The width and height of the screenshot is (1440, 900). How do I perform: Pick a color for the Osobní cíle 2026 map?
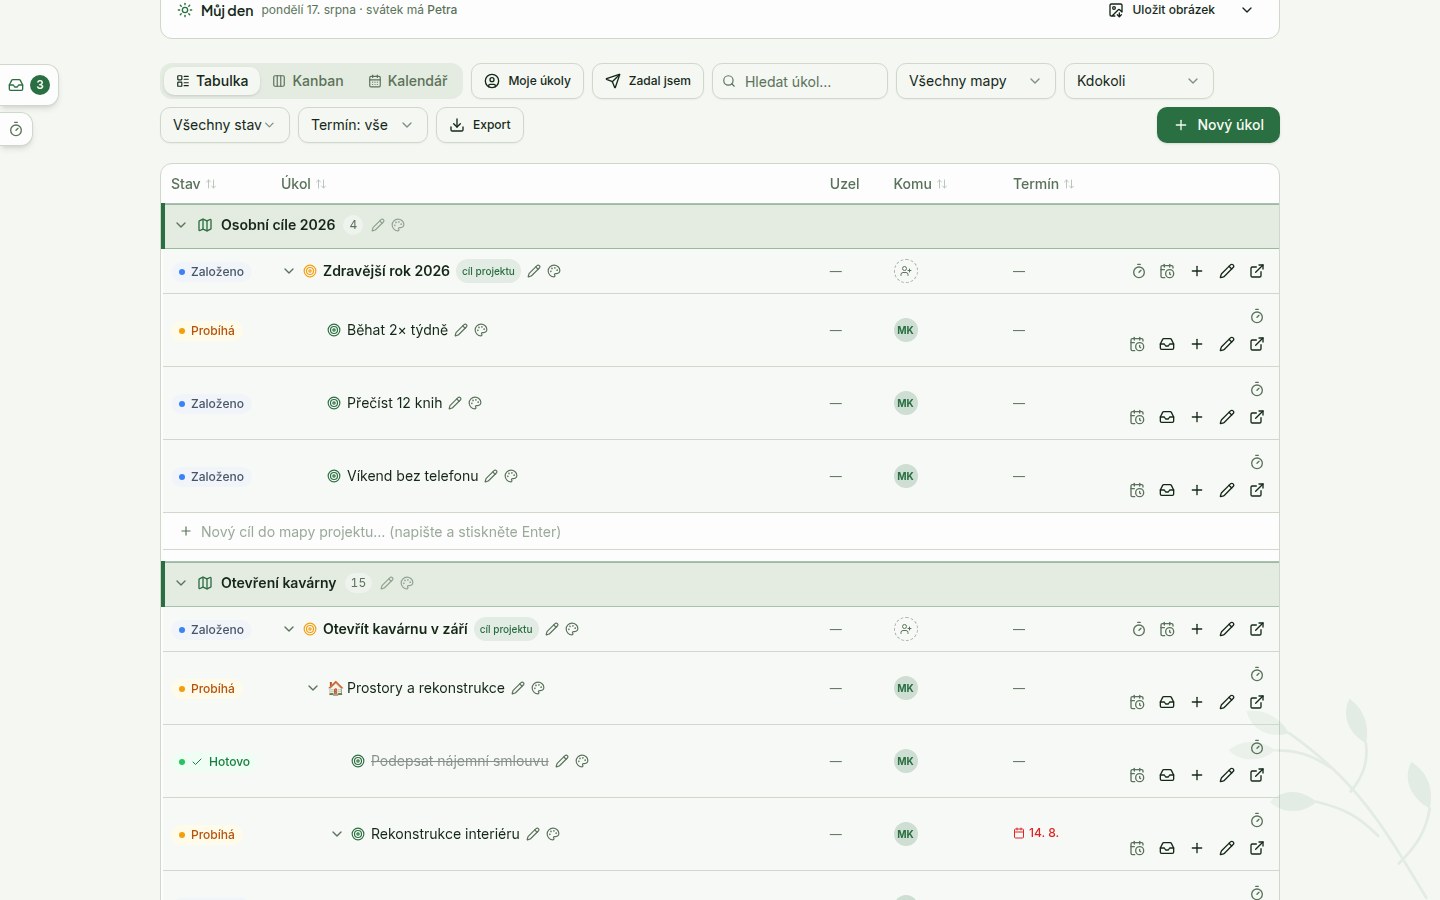click(x=398, y=225)
